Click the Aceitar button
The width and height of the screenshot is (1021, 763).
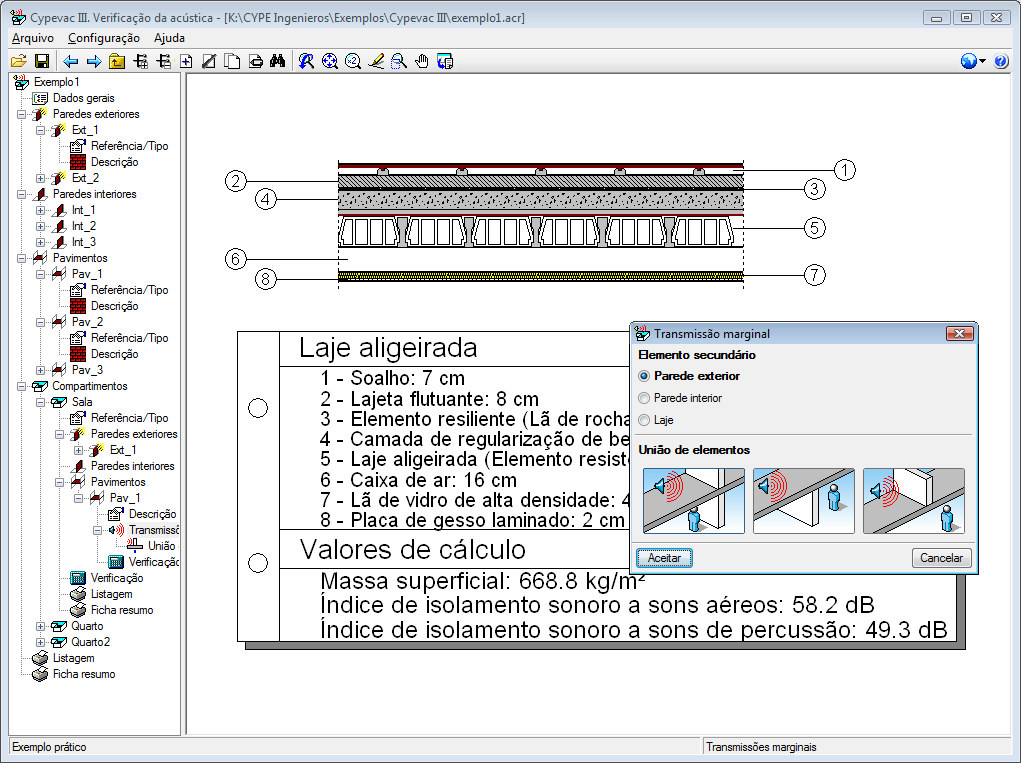664,558
